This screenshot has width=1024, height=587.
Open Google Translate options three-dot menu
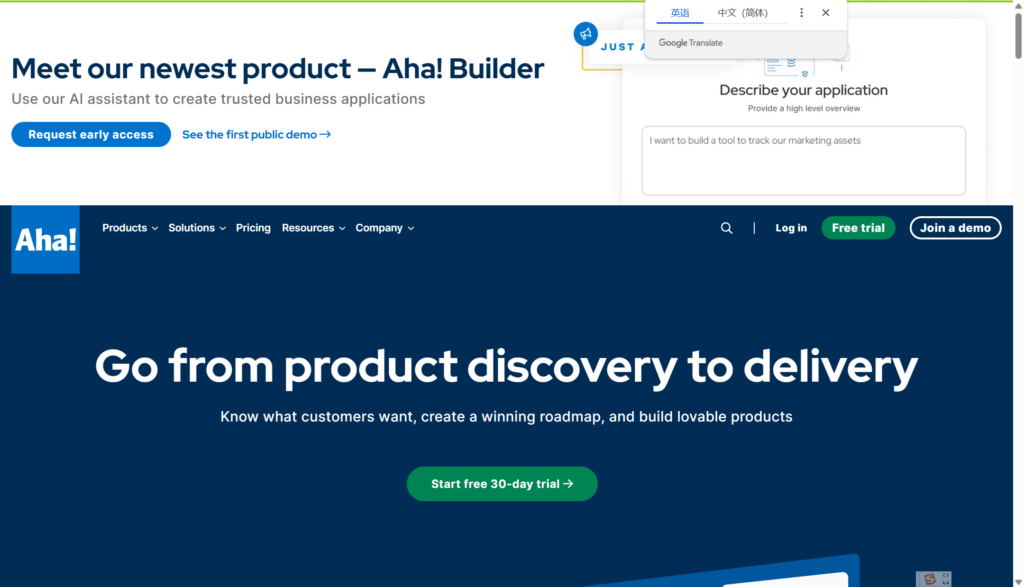(801, 13)
